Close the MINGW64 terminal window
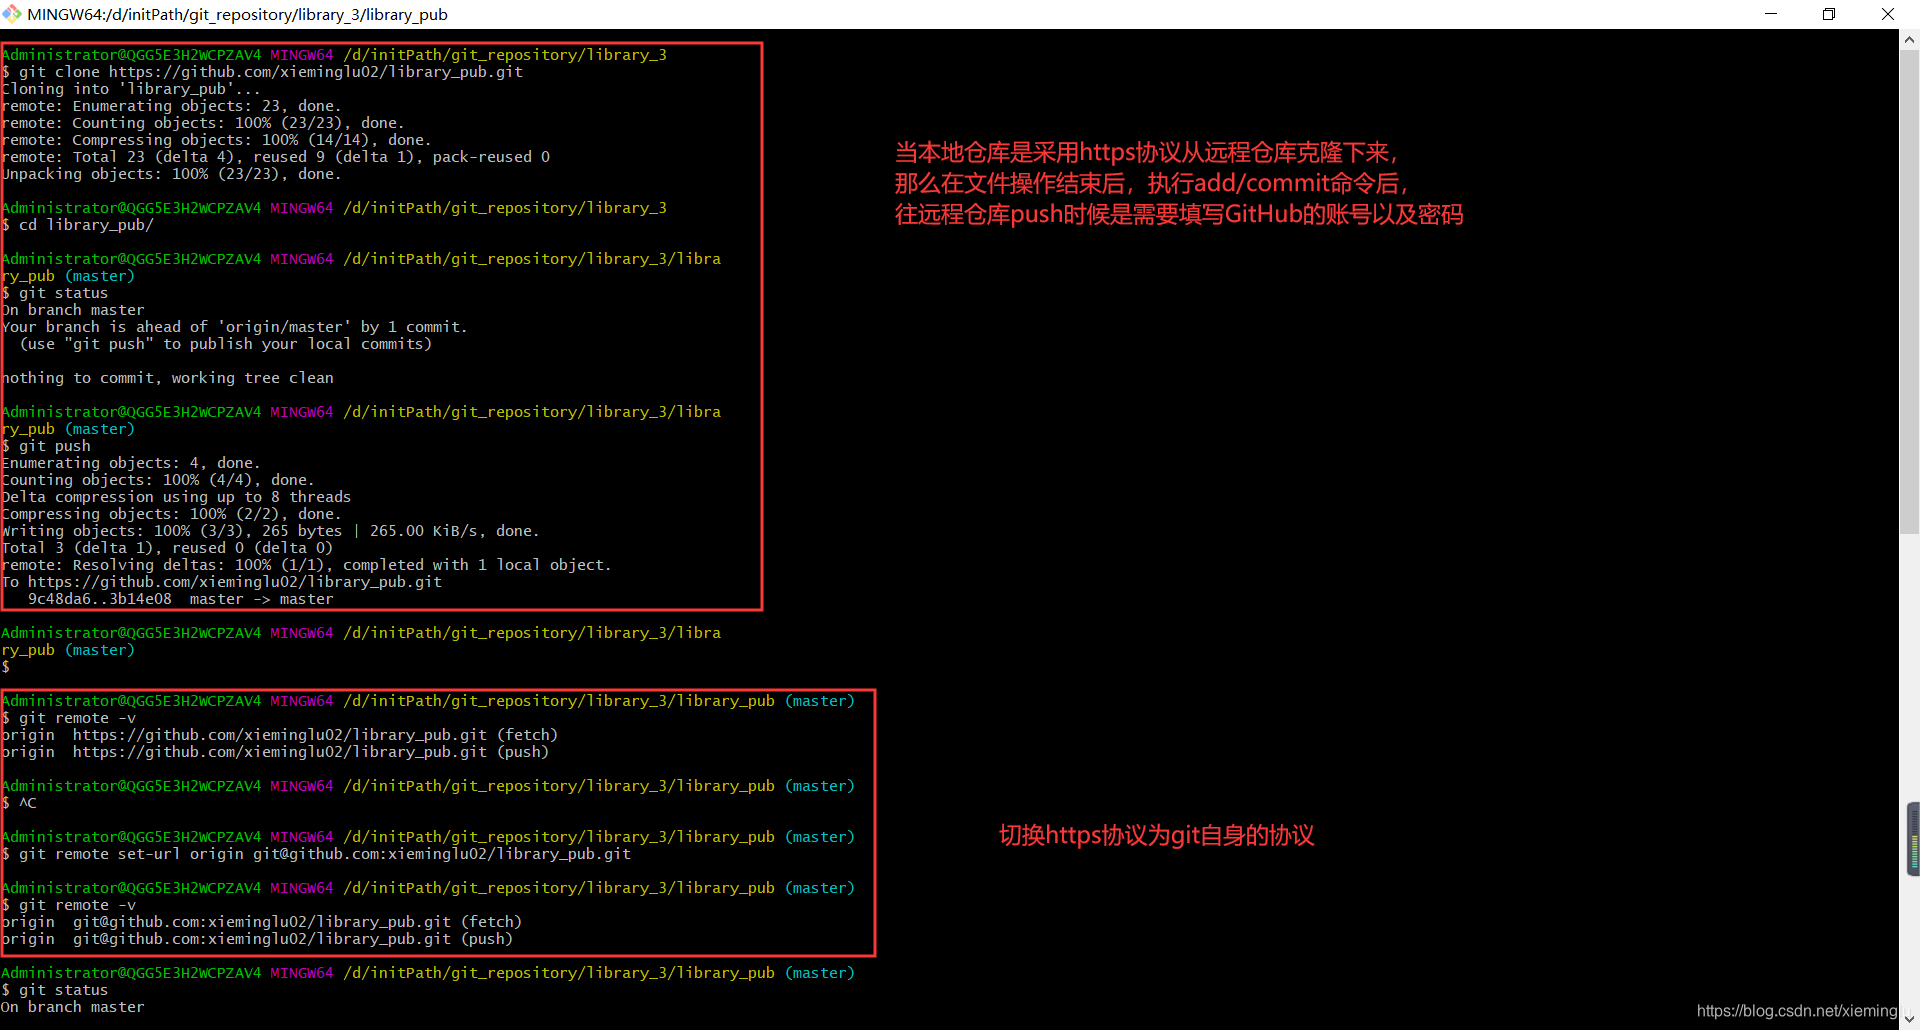The height and width of the screenshot is (1030, 1920). click(1888, 14)
